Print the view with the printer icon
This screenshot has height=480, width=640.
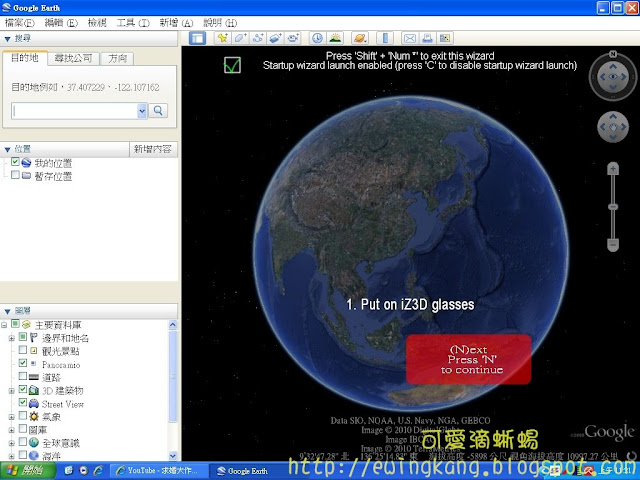(x=427, y=38)
